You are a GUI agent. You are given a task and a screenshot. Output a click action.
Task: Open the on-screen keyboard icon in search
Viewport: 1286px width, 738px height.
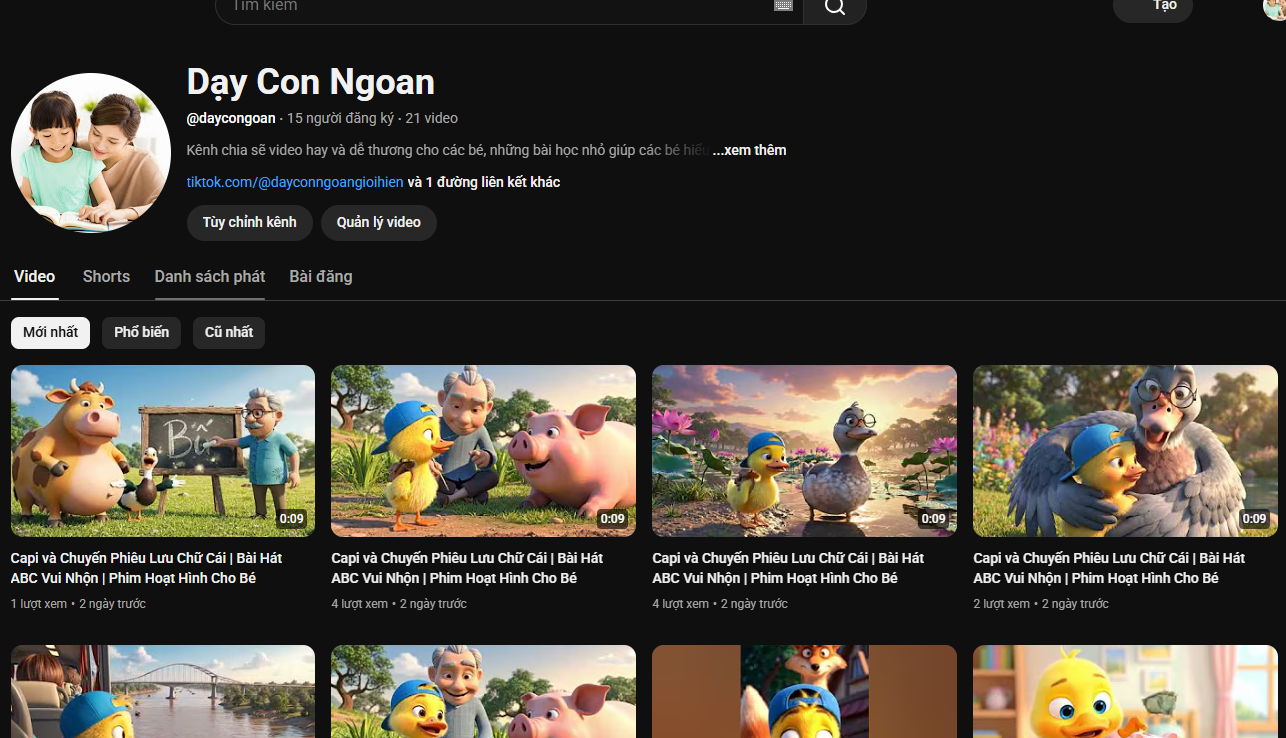[x=783, y=6]
